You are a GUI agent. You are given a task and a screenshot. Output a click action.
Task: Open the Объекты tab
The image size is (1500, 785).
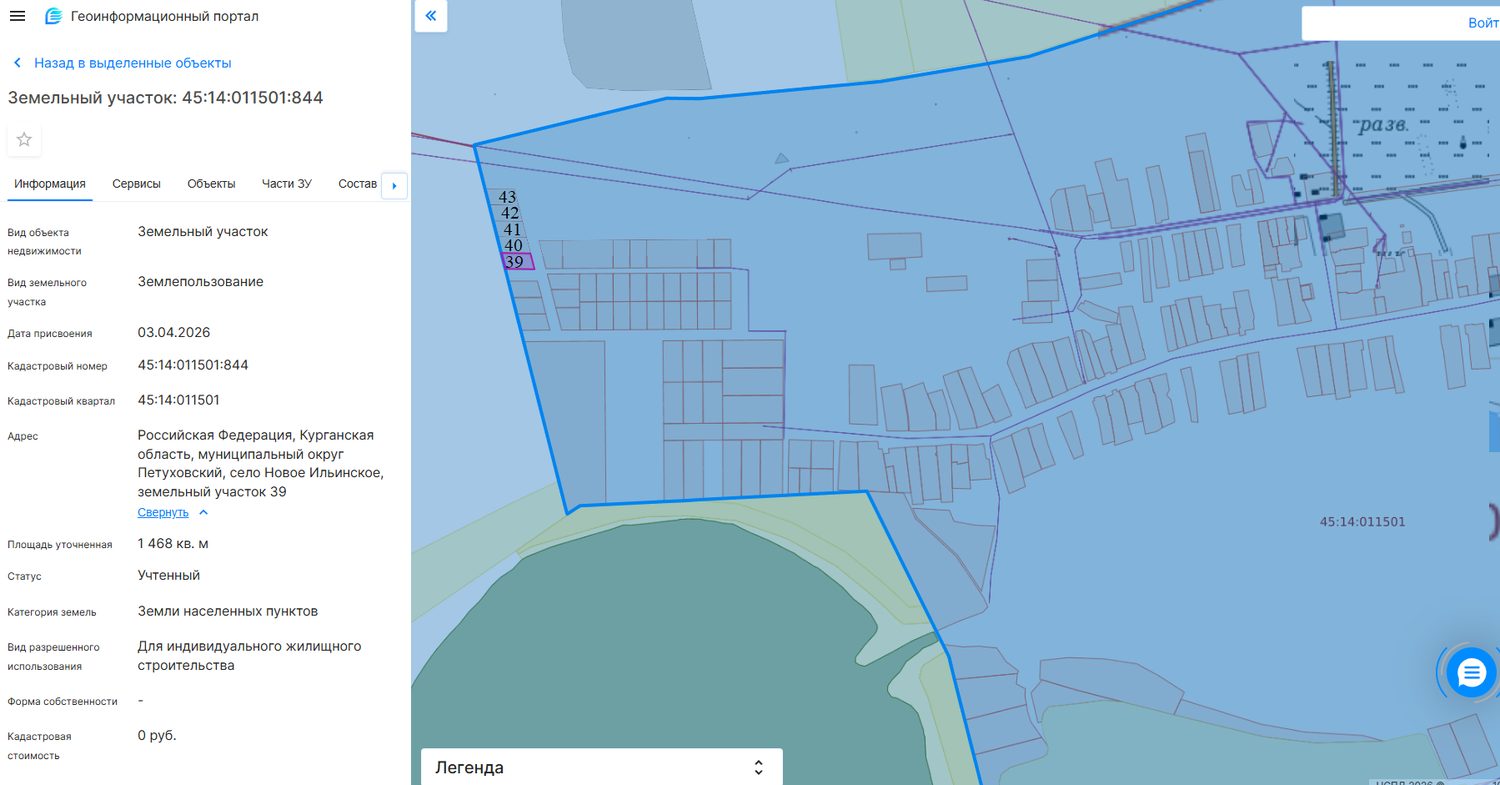pyautogui.click(x=211, y=184)
